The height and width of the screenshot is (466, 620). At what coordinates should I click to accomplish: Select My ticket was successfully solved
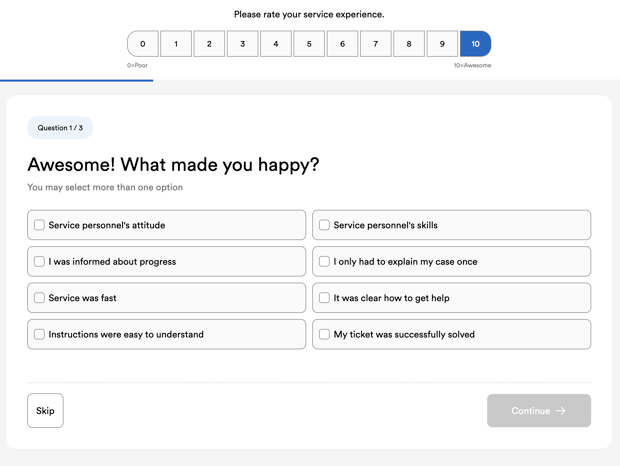324,334
